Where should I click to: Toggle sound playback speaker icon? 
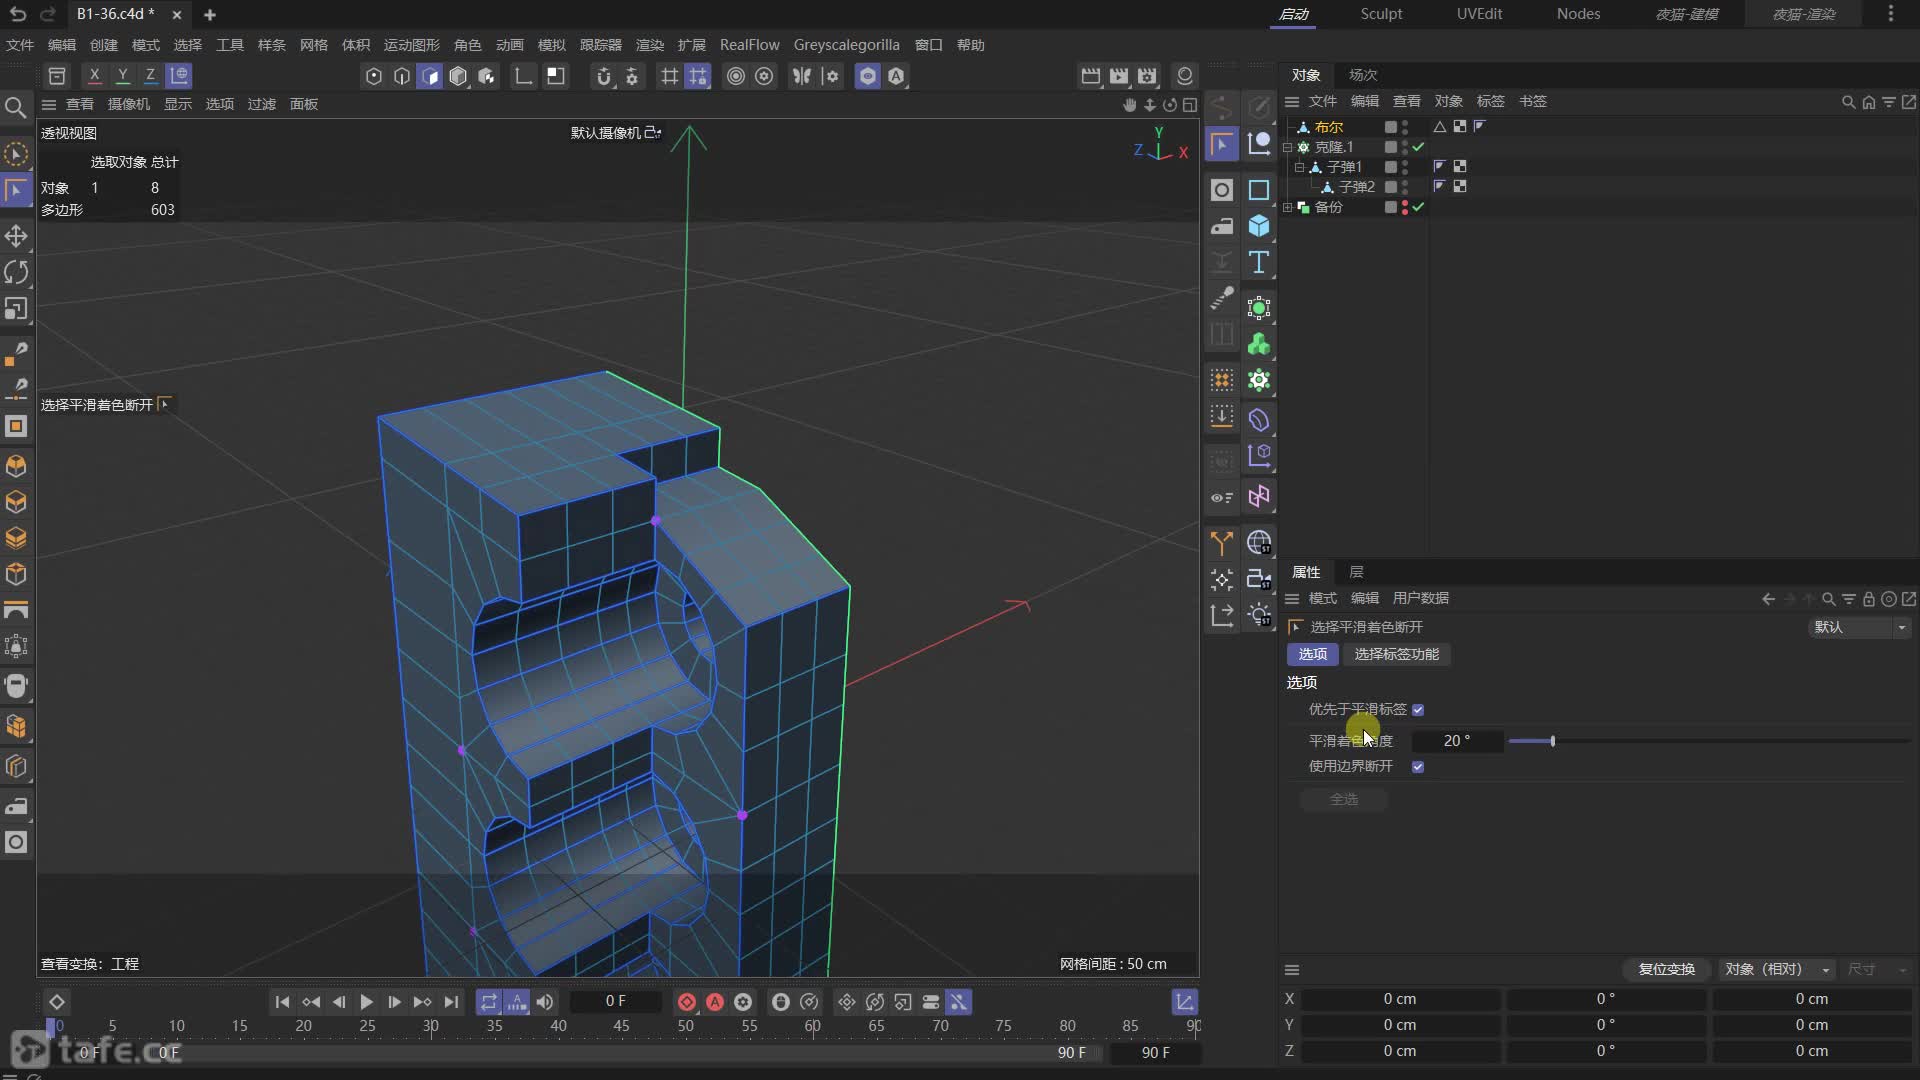pos(545,1002)
